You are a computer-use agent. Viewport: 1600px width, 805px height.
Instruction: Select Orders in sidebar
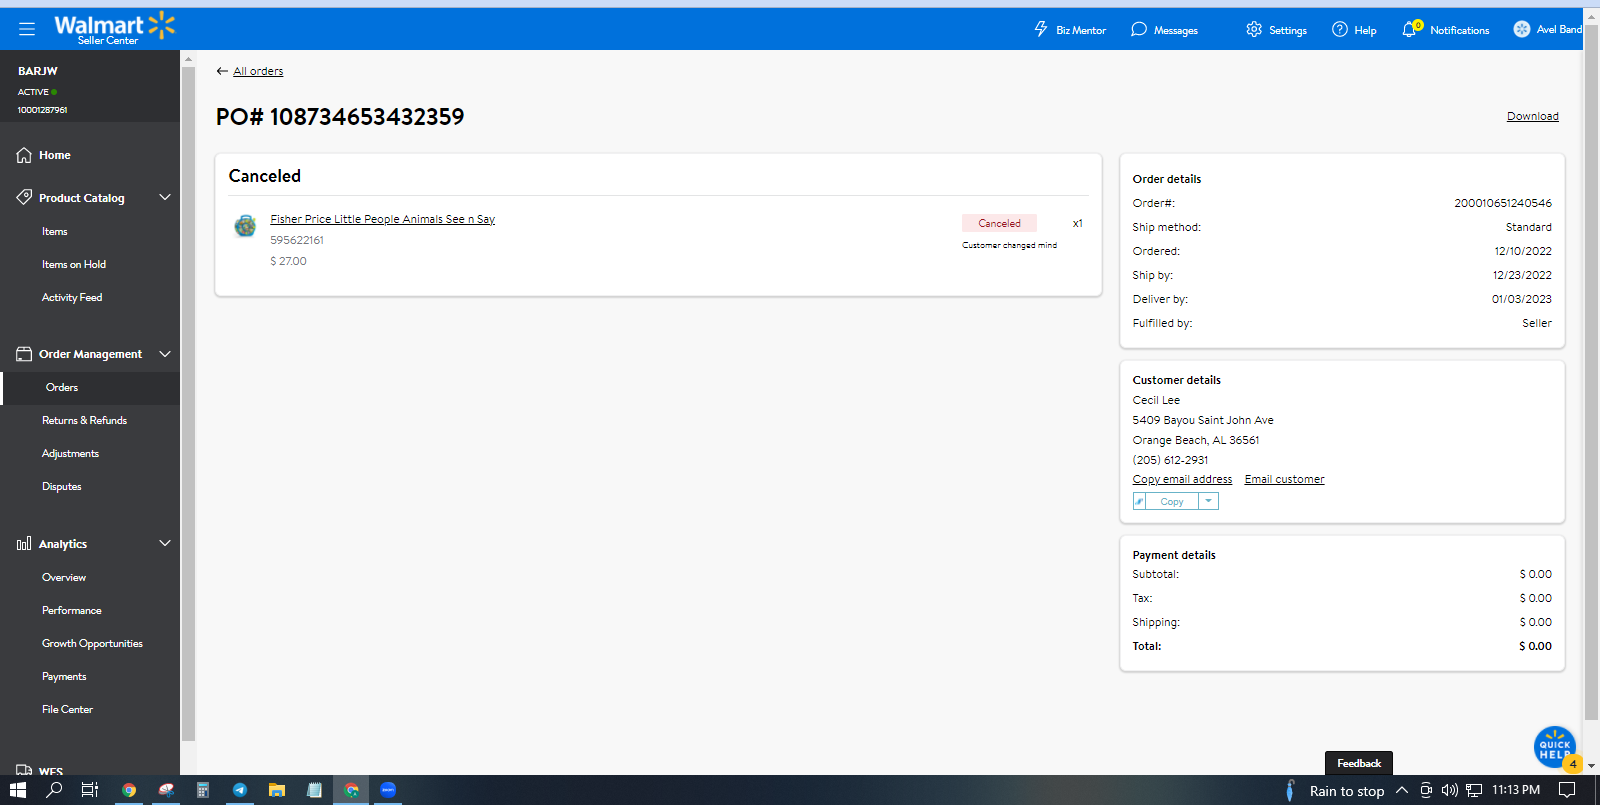coord(62,387)
